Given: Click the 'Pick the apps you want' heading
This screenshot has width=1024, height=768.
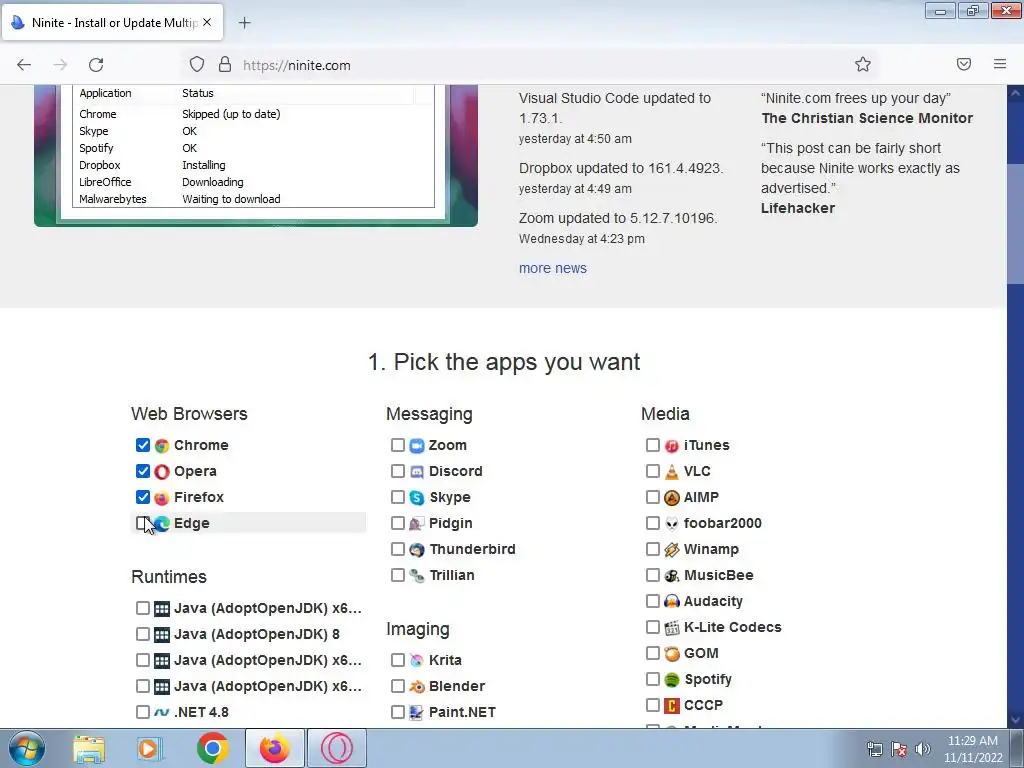Looking at the screenshot, I should (504, 362).
